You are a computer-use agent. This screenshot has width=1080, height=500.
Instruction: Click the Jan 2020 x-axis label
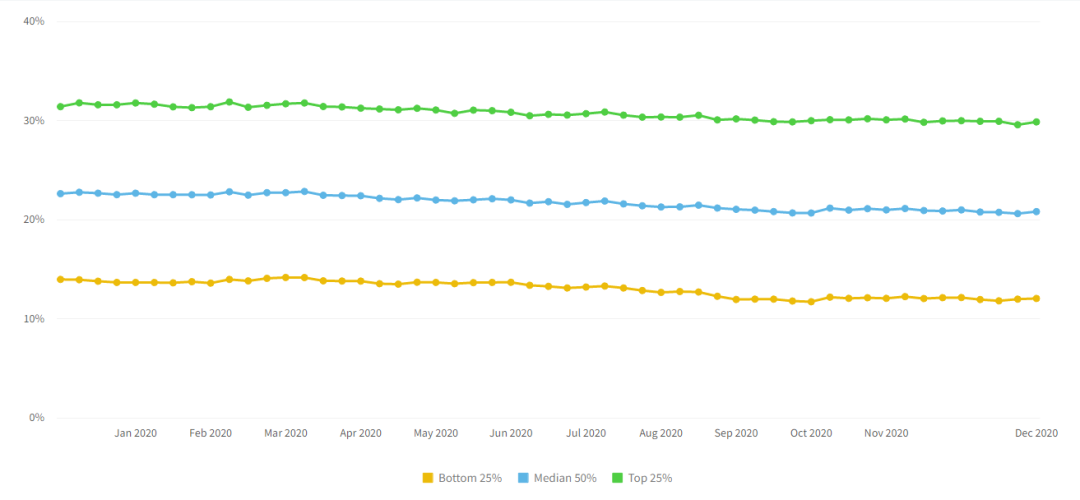point(135,433)
